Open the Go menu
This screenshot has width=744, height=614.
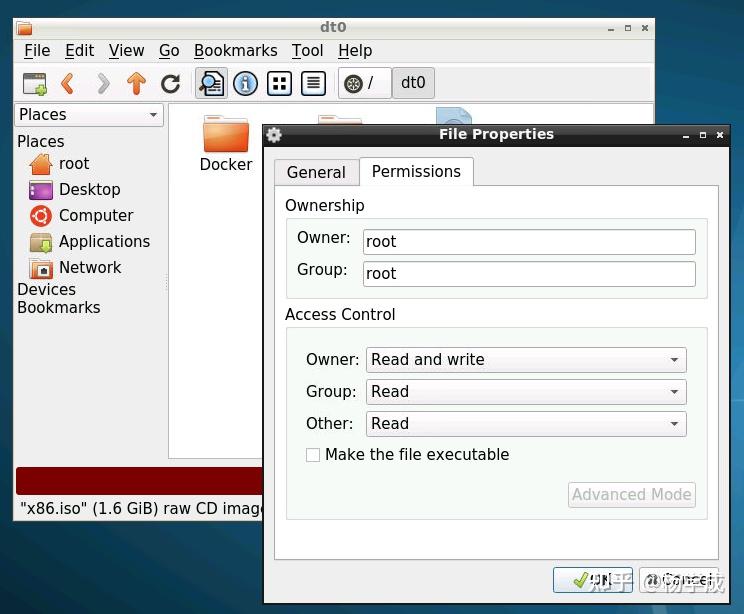(169, 50)
